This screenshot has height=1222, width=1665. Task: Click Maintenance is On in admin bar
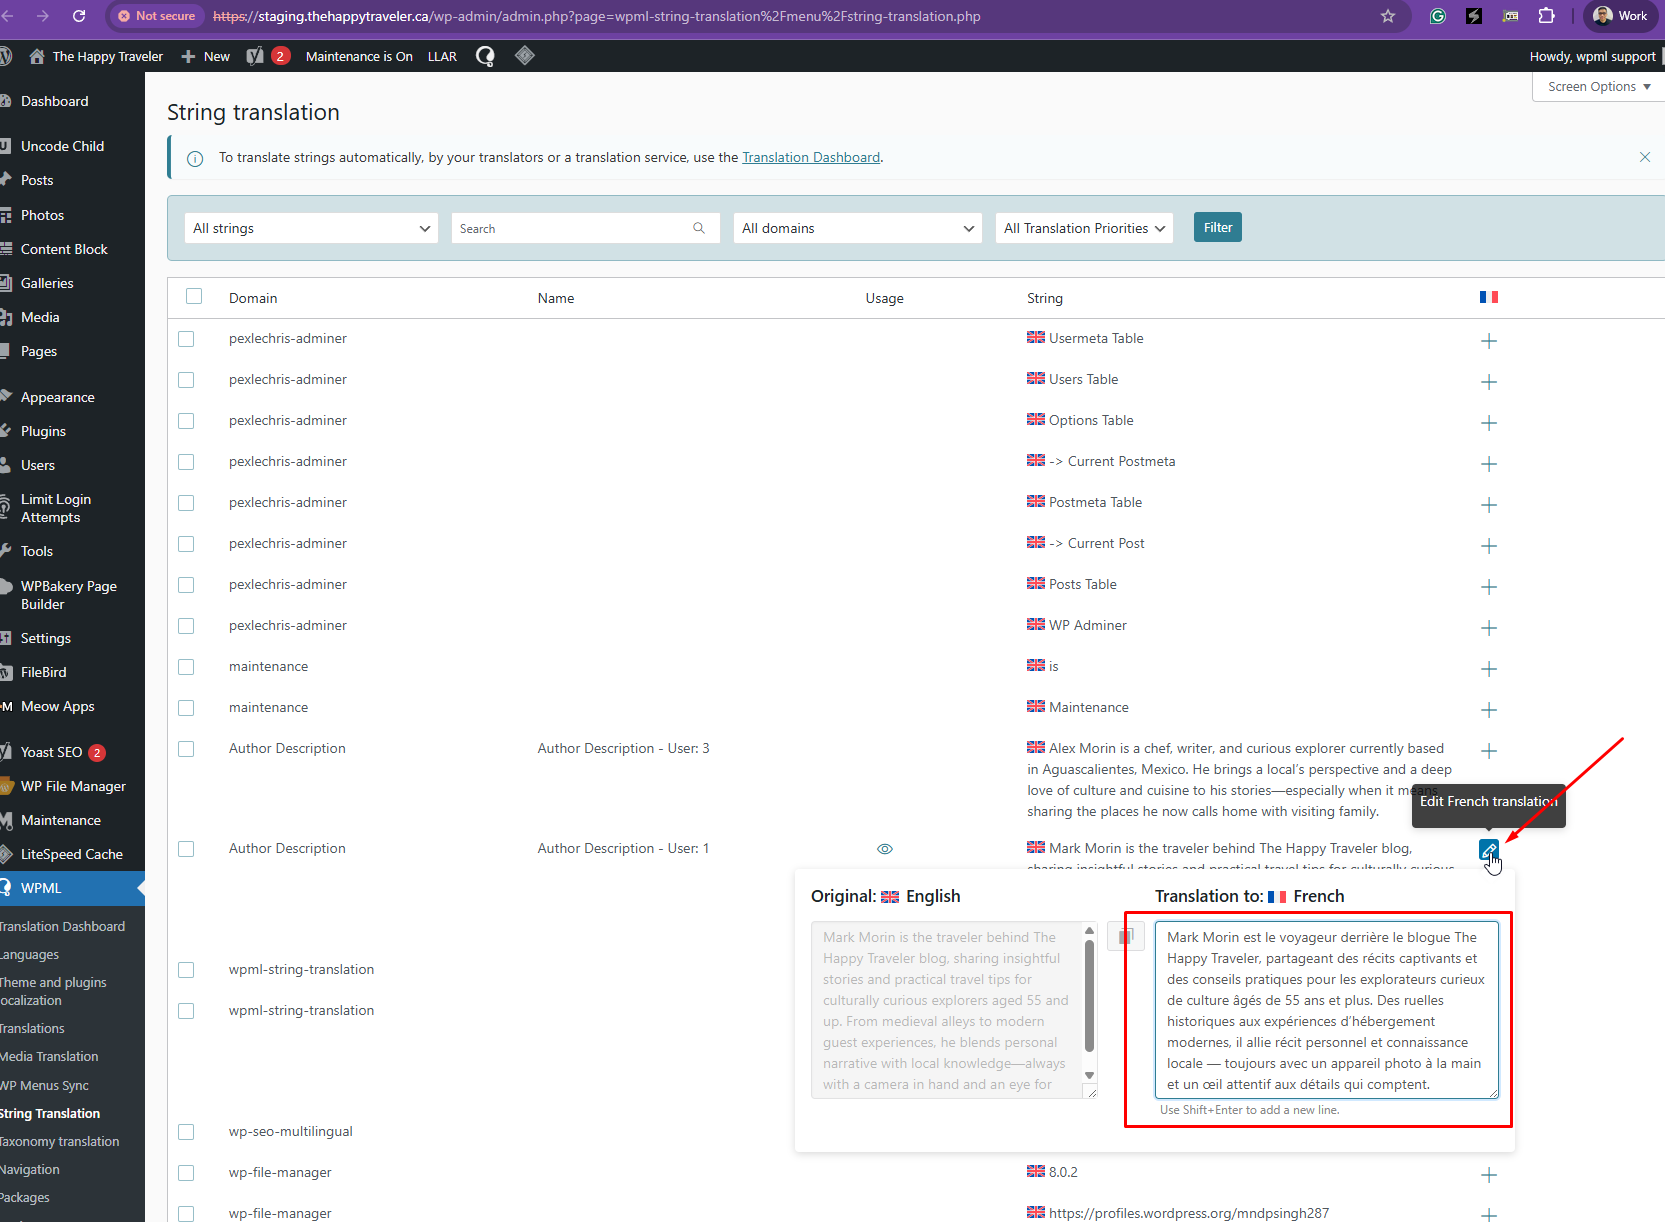coord(359,56)
